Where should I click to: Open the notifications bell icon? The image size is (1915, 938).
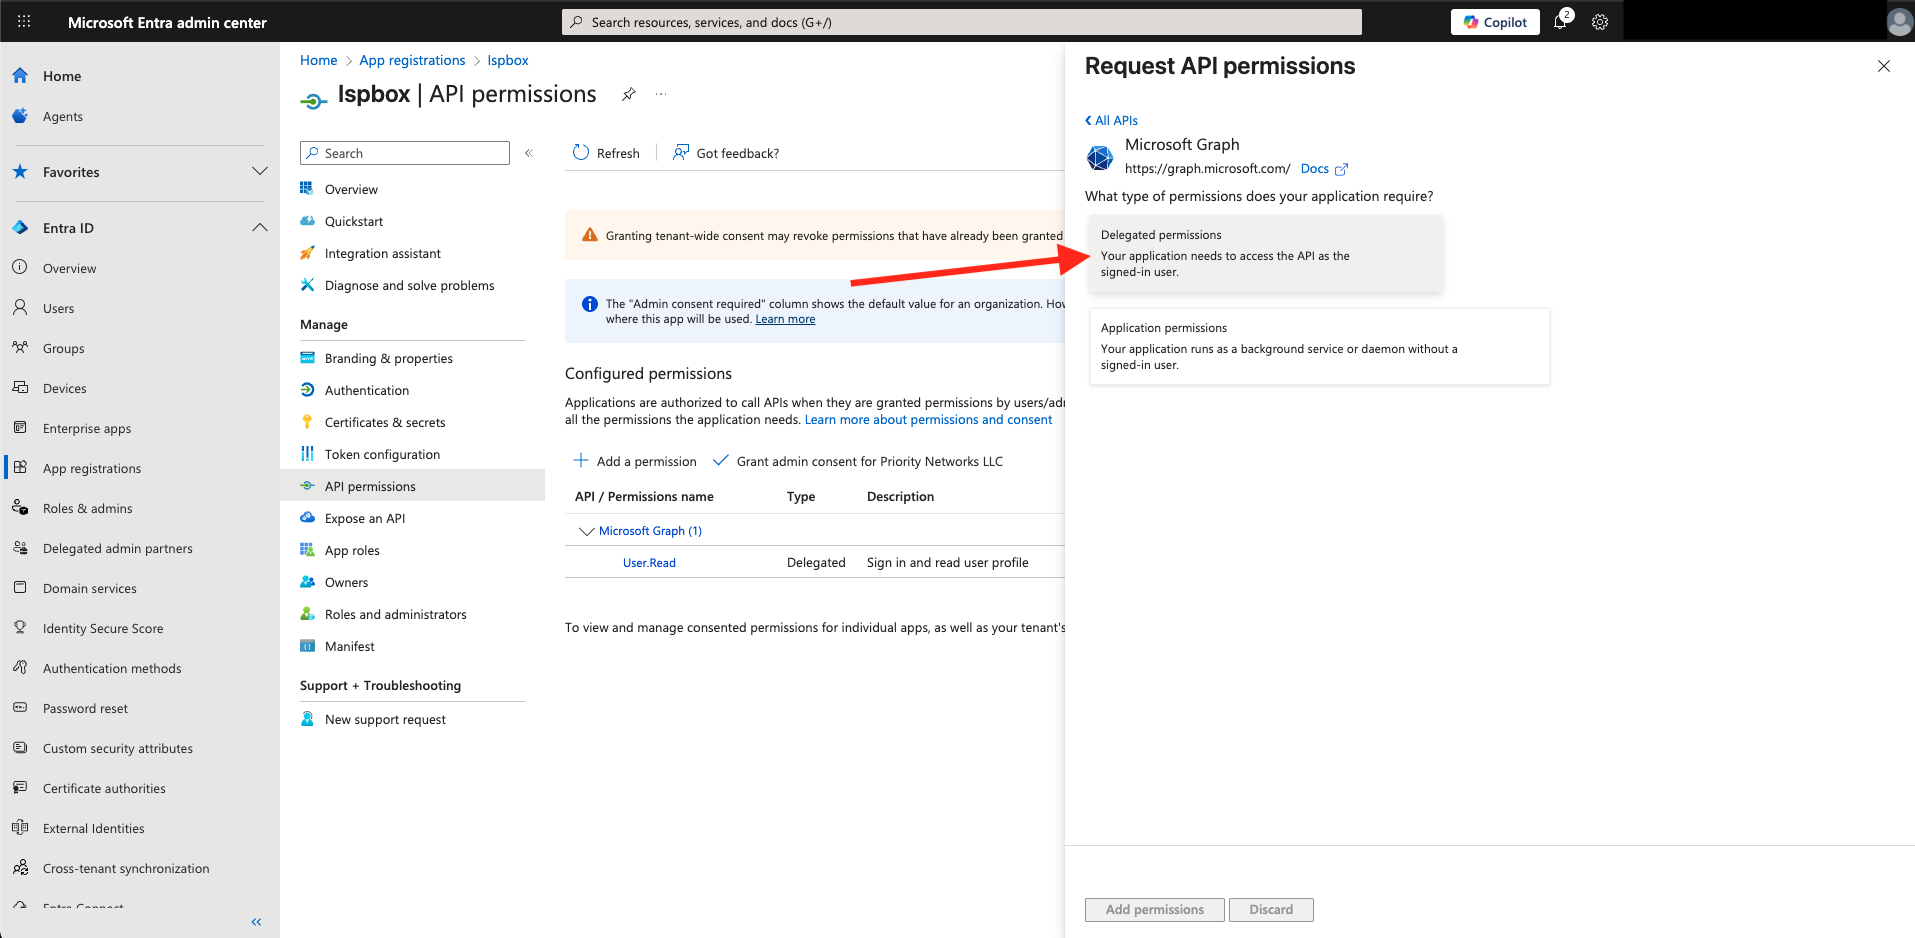(x=1560, y=22)
